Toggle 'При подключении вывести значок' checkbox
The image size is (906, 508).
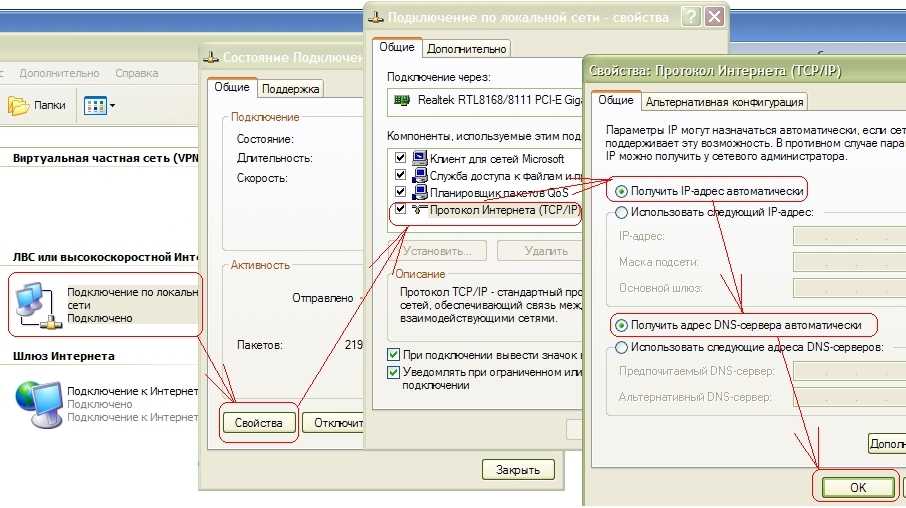393,355
